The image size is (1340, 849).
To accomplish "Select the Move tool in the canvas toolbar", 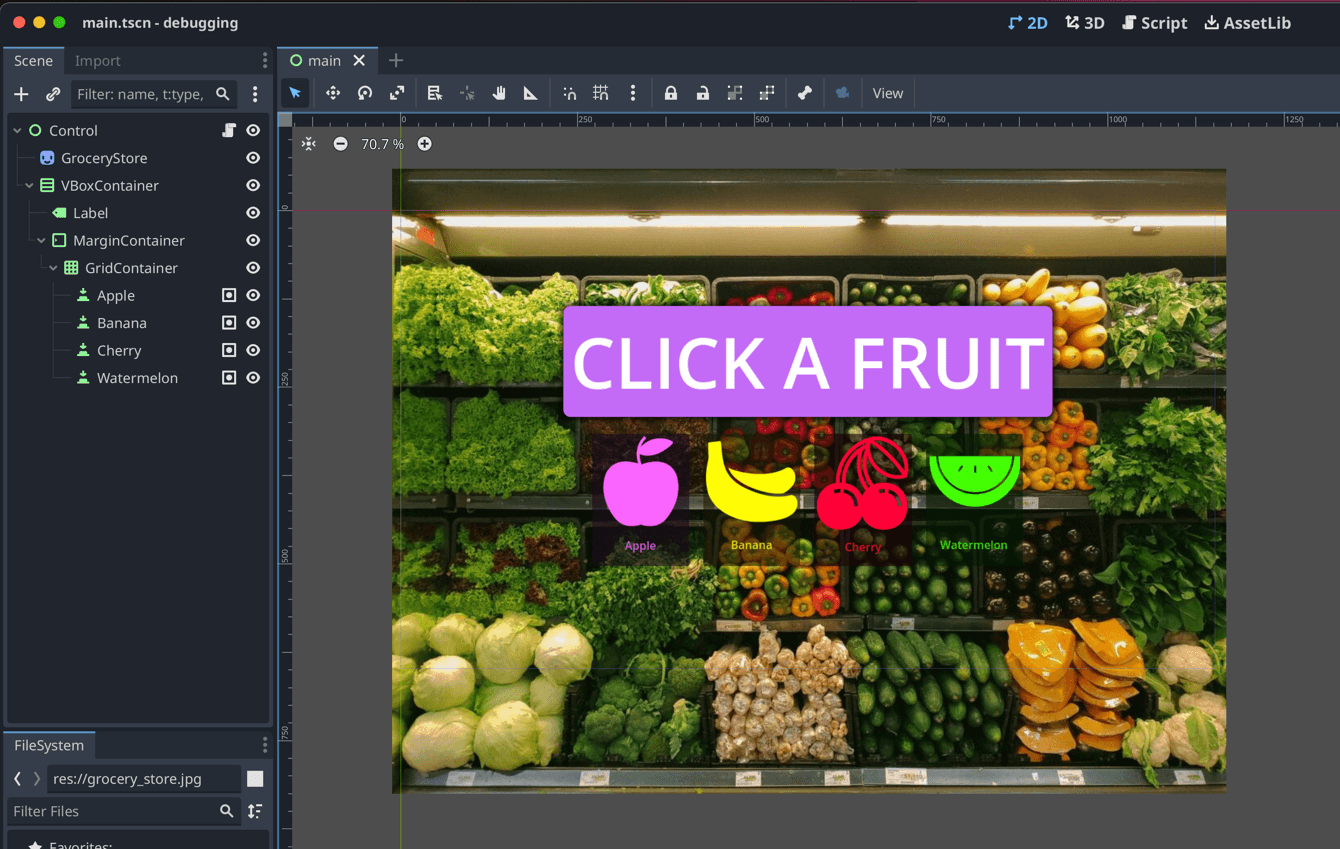I will click(333, 92).
